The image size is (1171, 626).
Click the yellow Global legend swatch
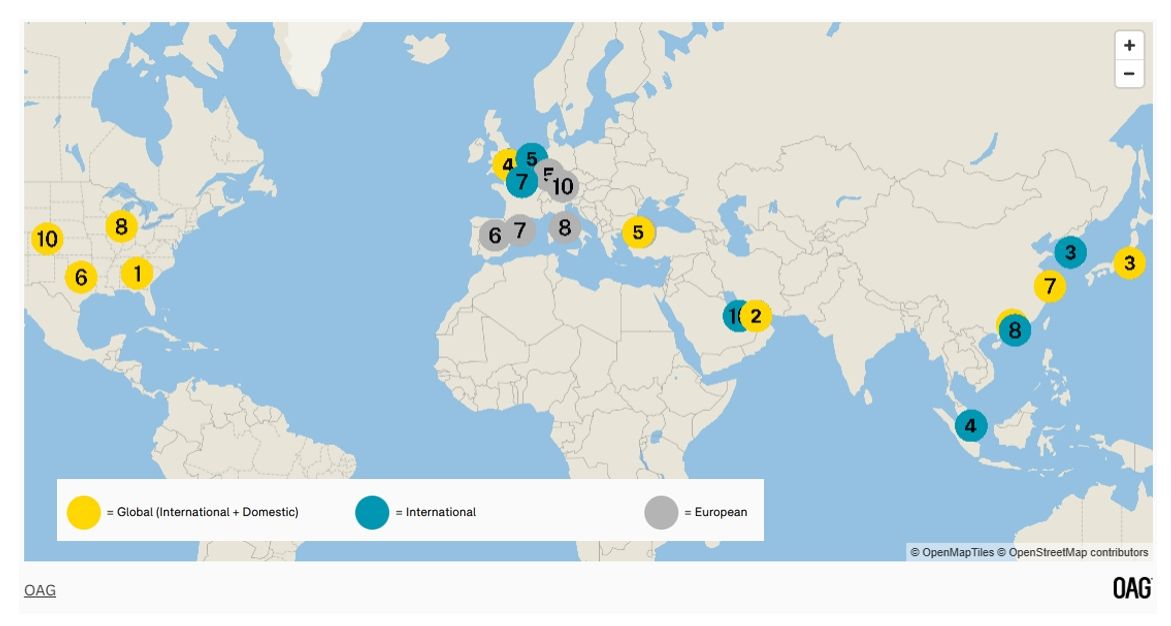pos(84,512)
